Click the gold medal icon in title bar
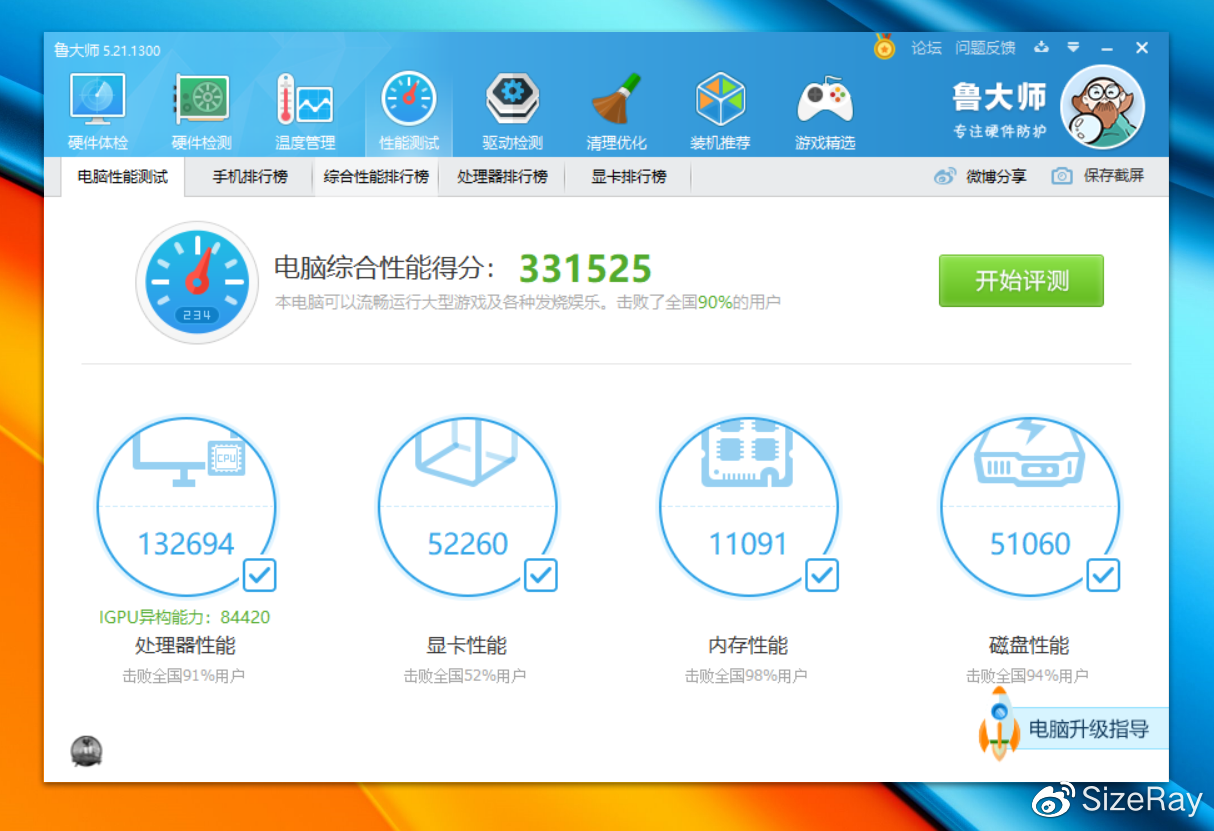 (x=885, y=47)
